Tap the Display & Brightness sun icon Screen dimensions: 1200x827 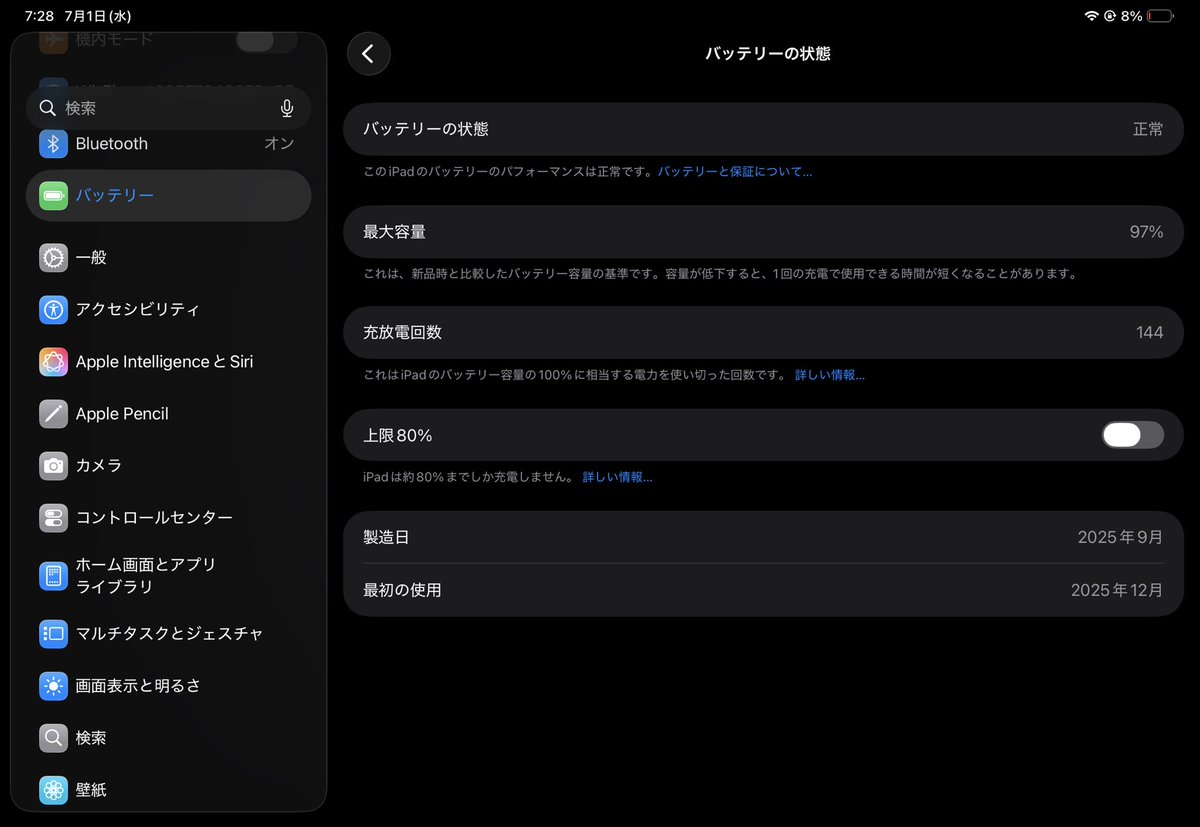pyautogui.click(x=54, y=686)
